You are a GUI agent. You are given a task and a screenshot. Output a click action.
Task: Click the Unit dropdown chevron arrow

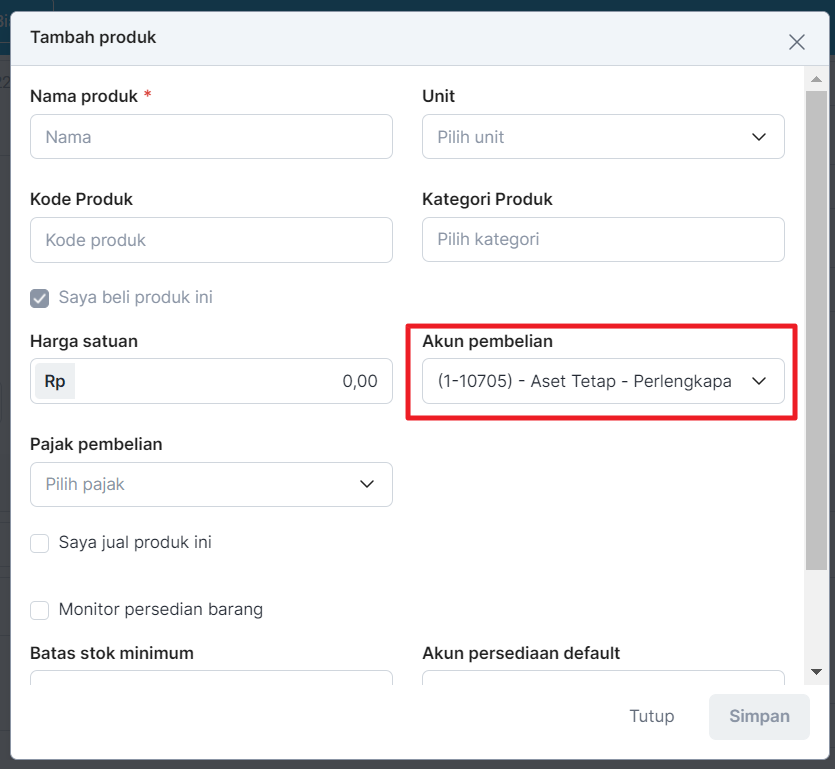point(758,137)
